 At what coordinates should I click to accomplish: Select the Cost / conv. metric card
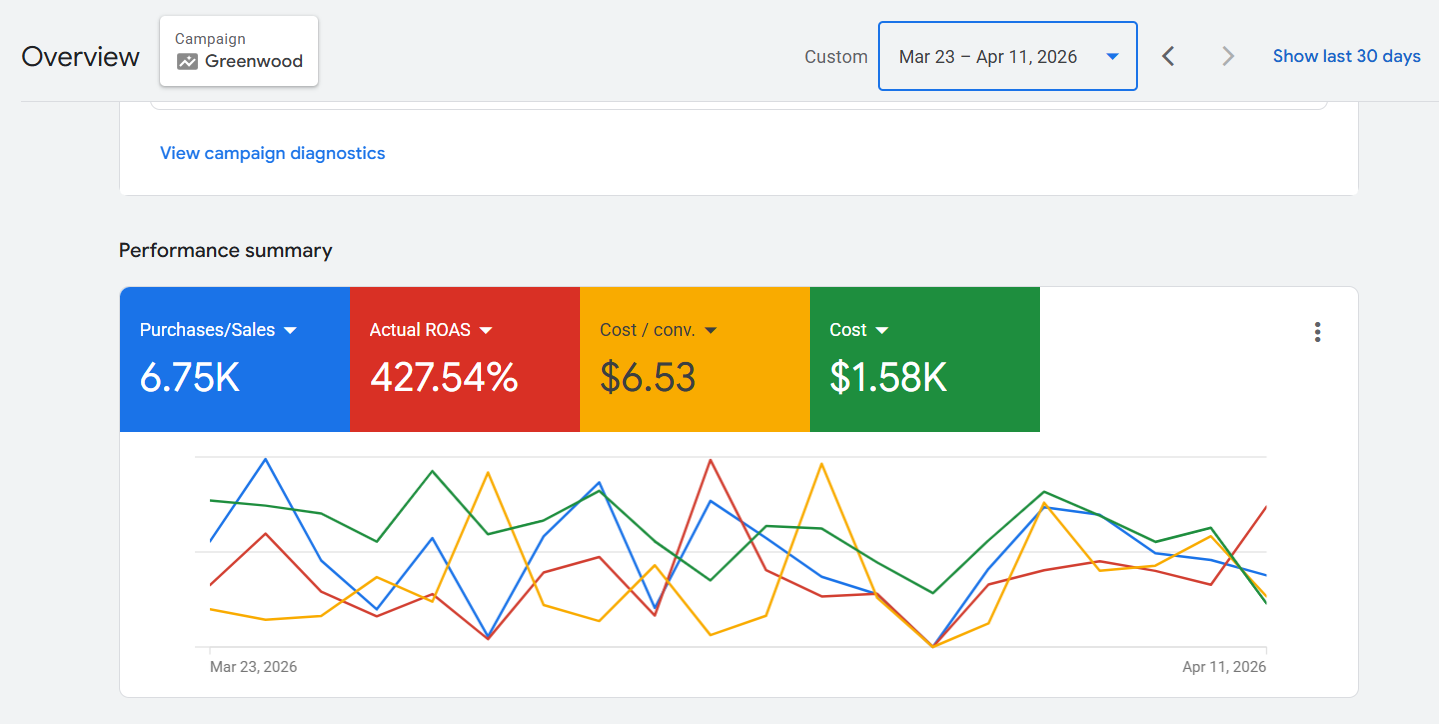click(695, 360)
